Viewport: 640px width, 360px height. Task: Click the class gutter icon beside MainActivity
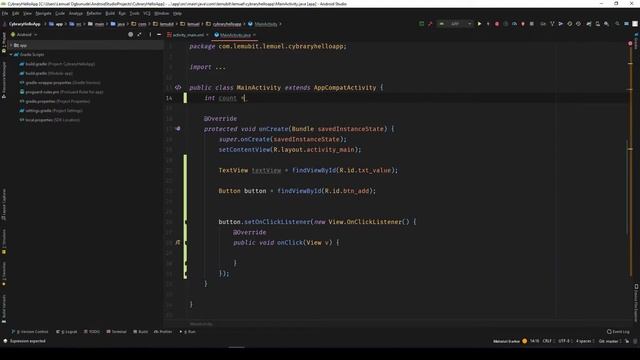pos(178,87)
